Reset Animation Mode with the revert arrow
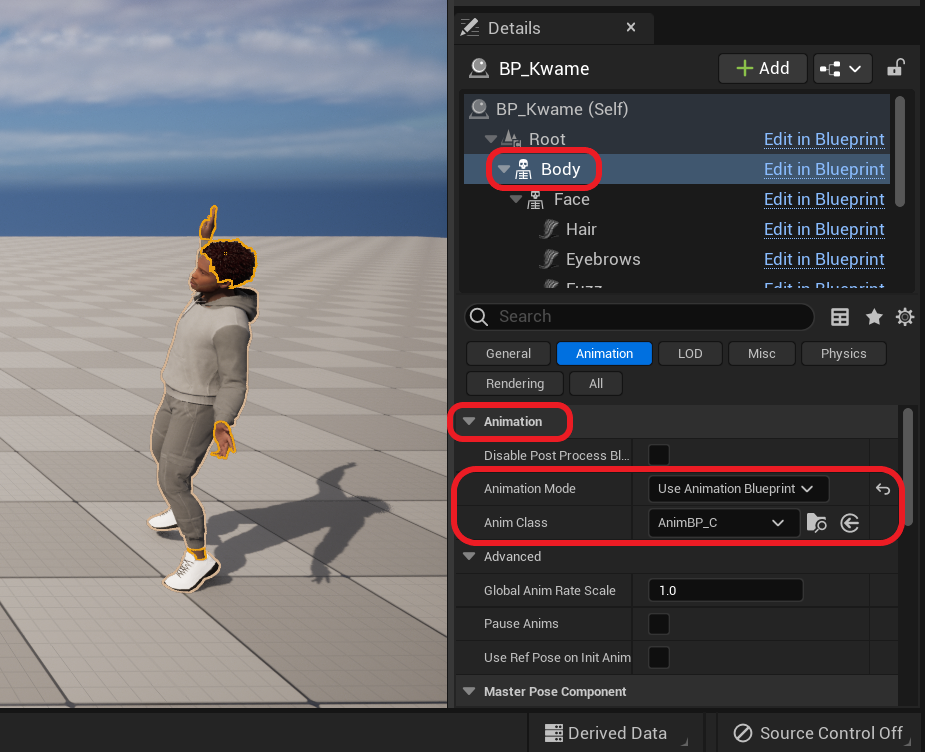 click(881, 489)
